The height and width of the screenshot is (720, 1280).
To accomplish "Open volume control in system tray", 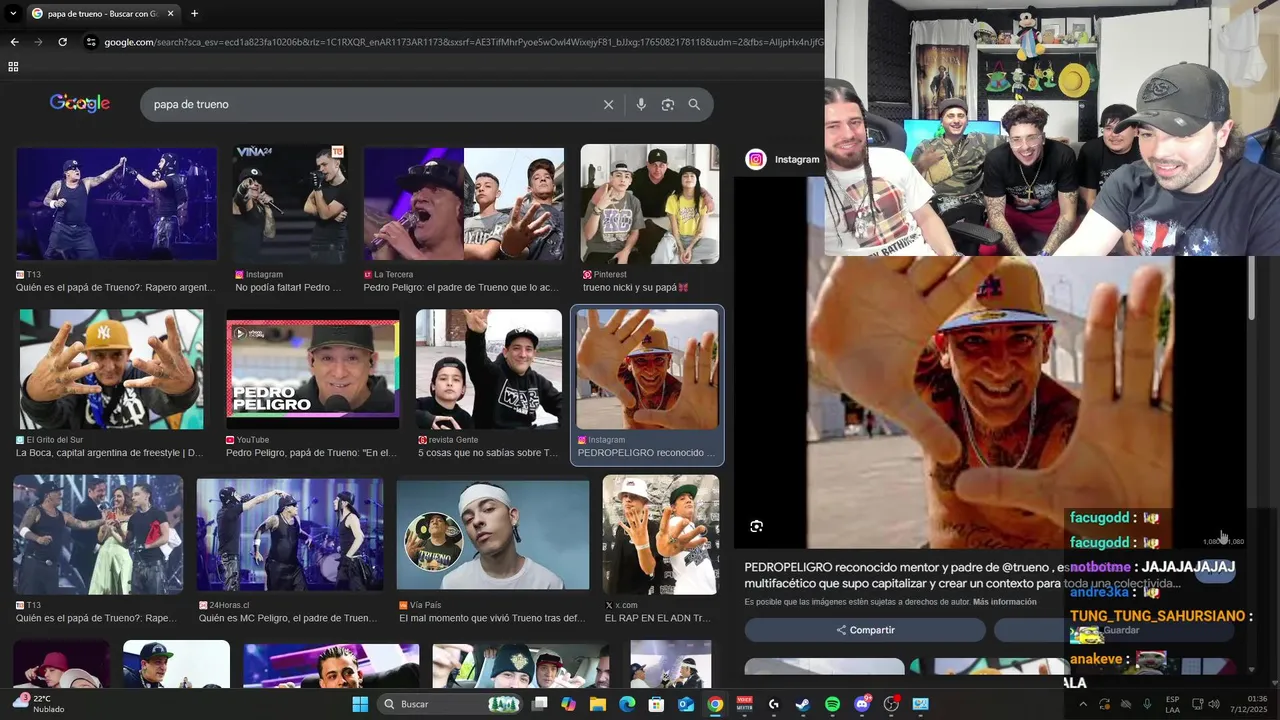I will (x=1214, y=704).
